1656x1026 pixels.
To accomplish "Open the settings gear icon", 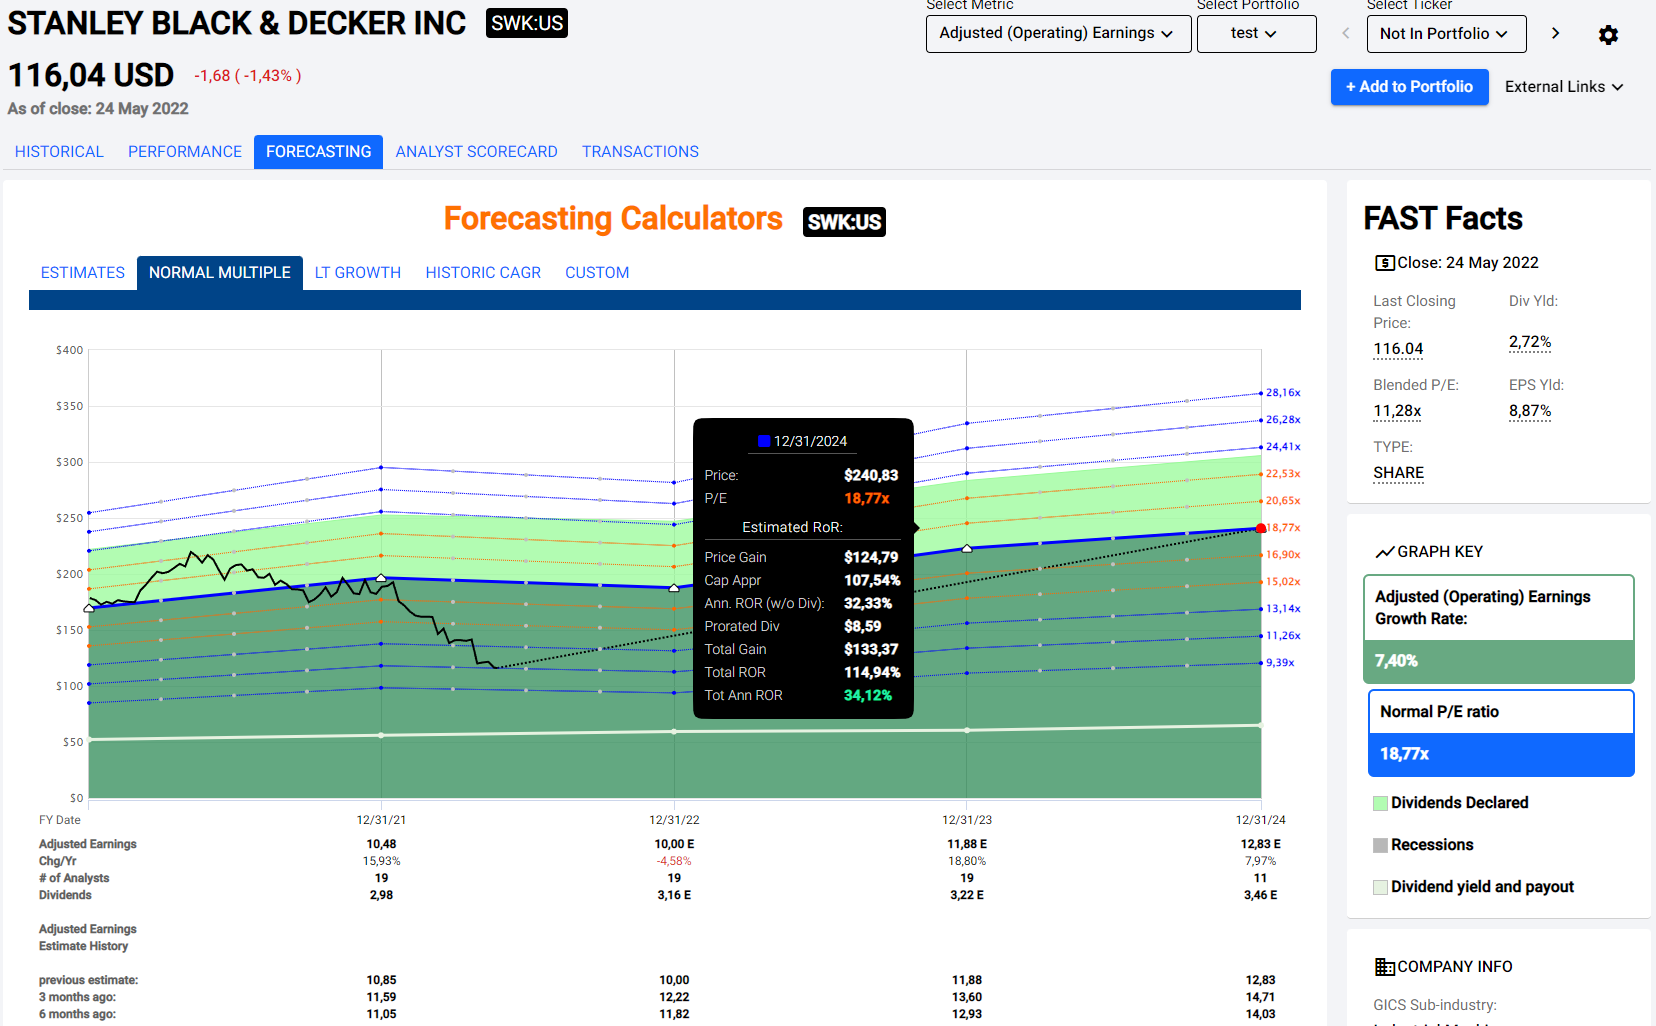I will (1608, 35).
